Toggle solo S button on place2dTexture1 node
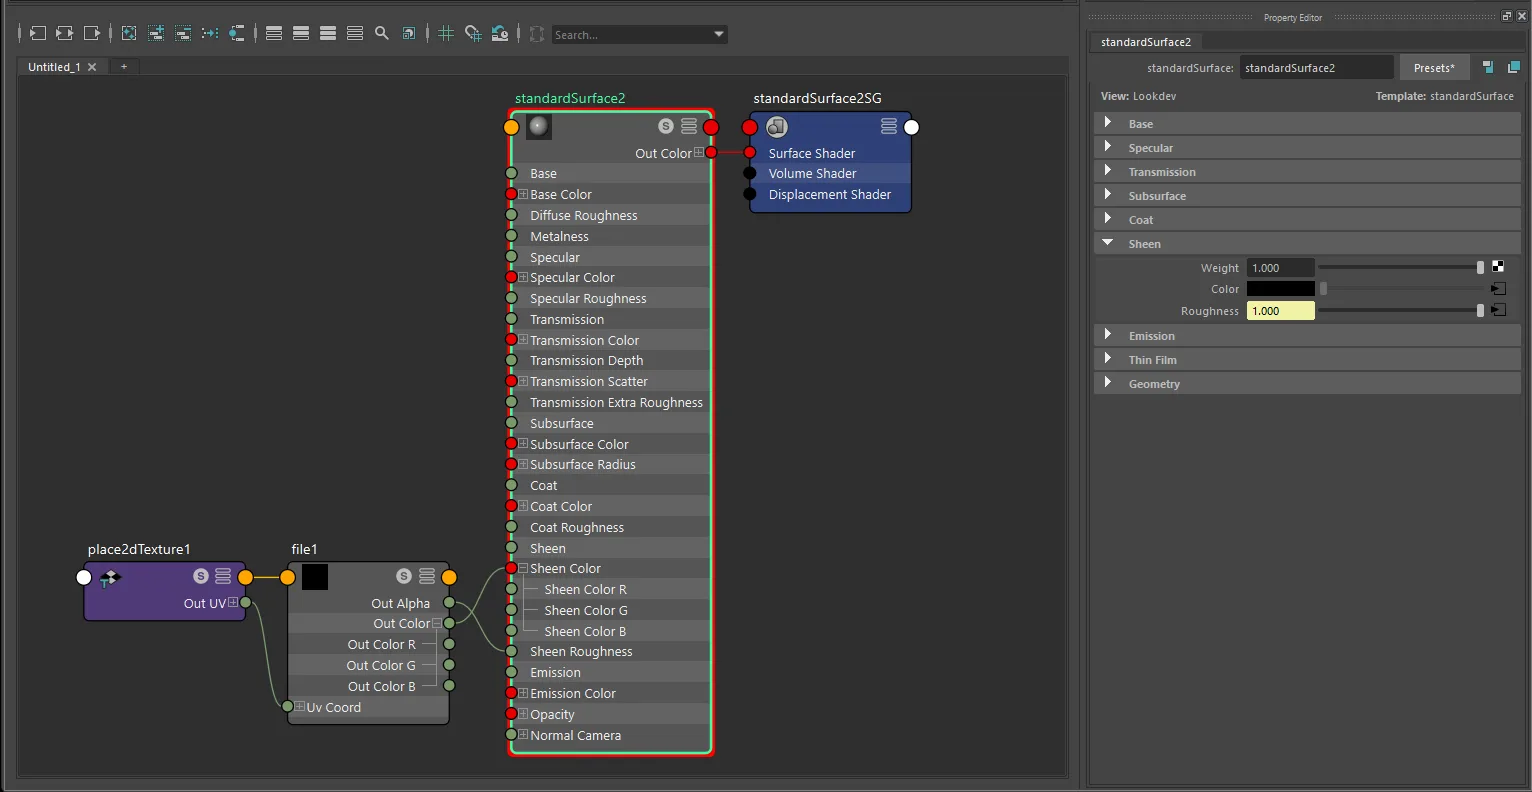1532x792 pixels. (x=200, y=576)
